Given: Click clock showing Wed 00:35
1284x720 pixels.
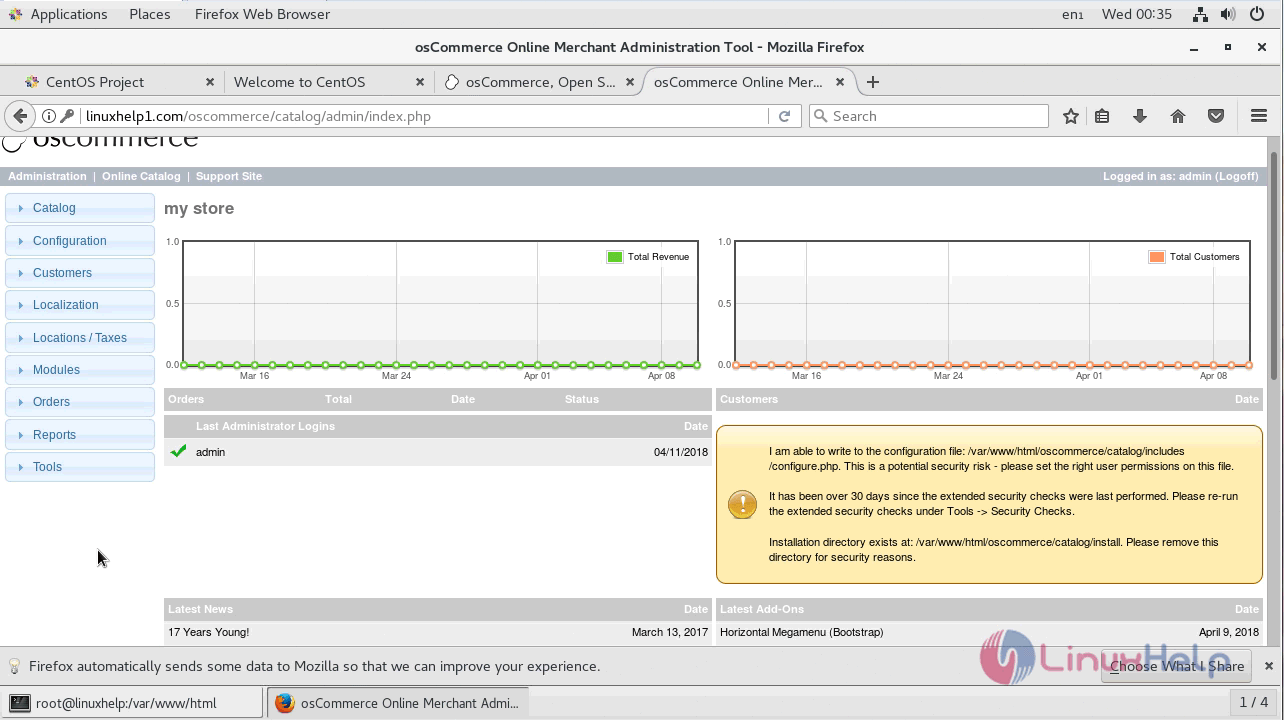Looking at the screenshot, I should (1136, 14).
